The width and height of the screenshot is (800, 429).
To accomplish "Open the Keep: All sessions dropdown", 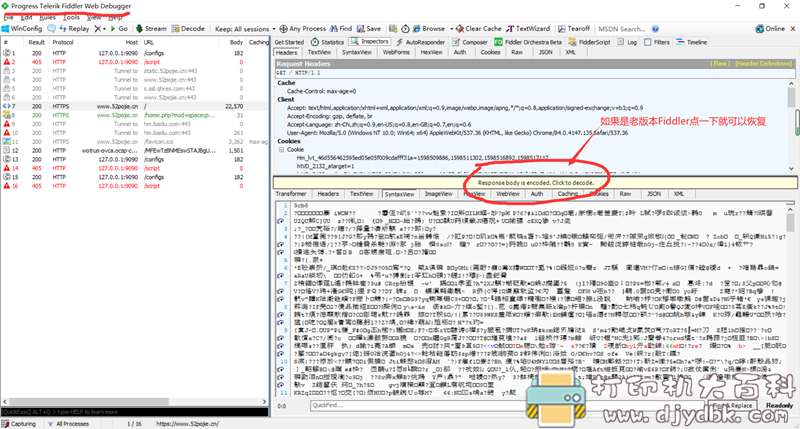I will 245,29.
